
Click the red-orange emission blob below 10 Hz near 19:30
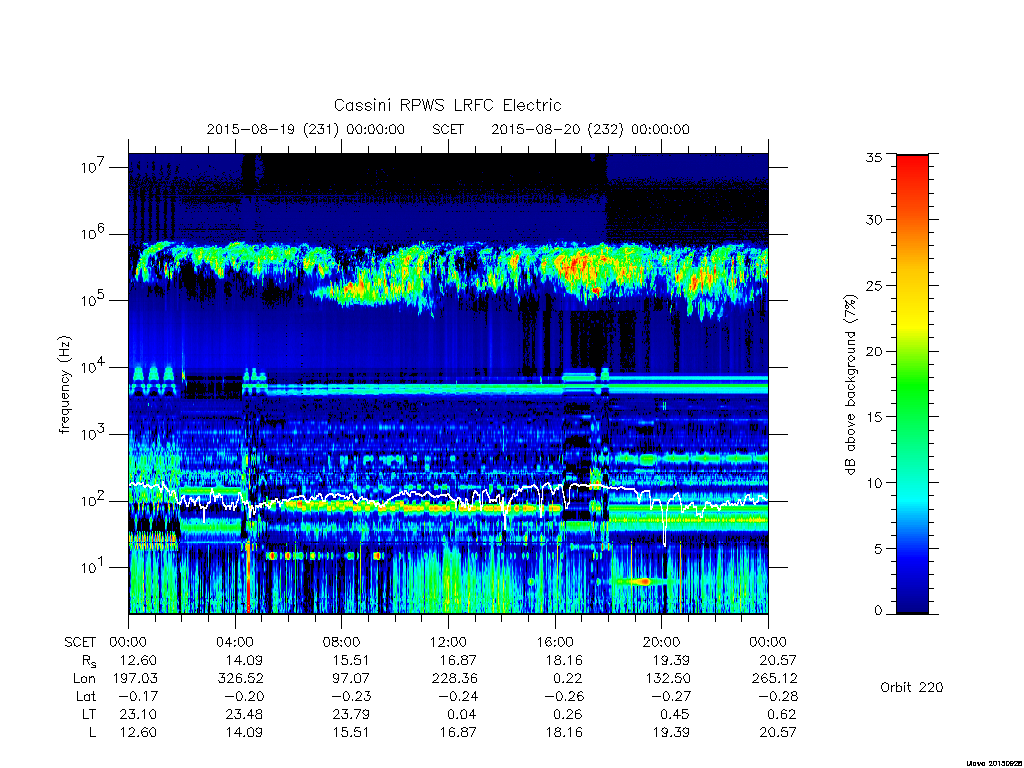(x=643, y=581)
